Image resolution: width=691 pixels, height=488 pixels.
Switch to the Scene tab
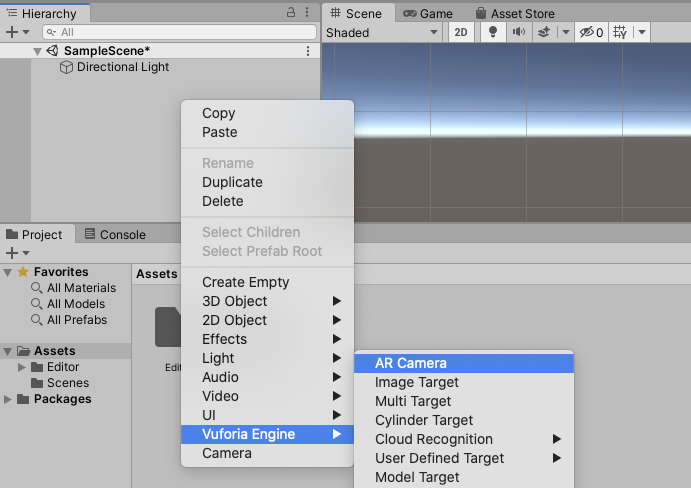click(x=356, y=14)
